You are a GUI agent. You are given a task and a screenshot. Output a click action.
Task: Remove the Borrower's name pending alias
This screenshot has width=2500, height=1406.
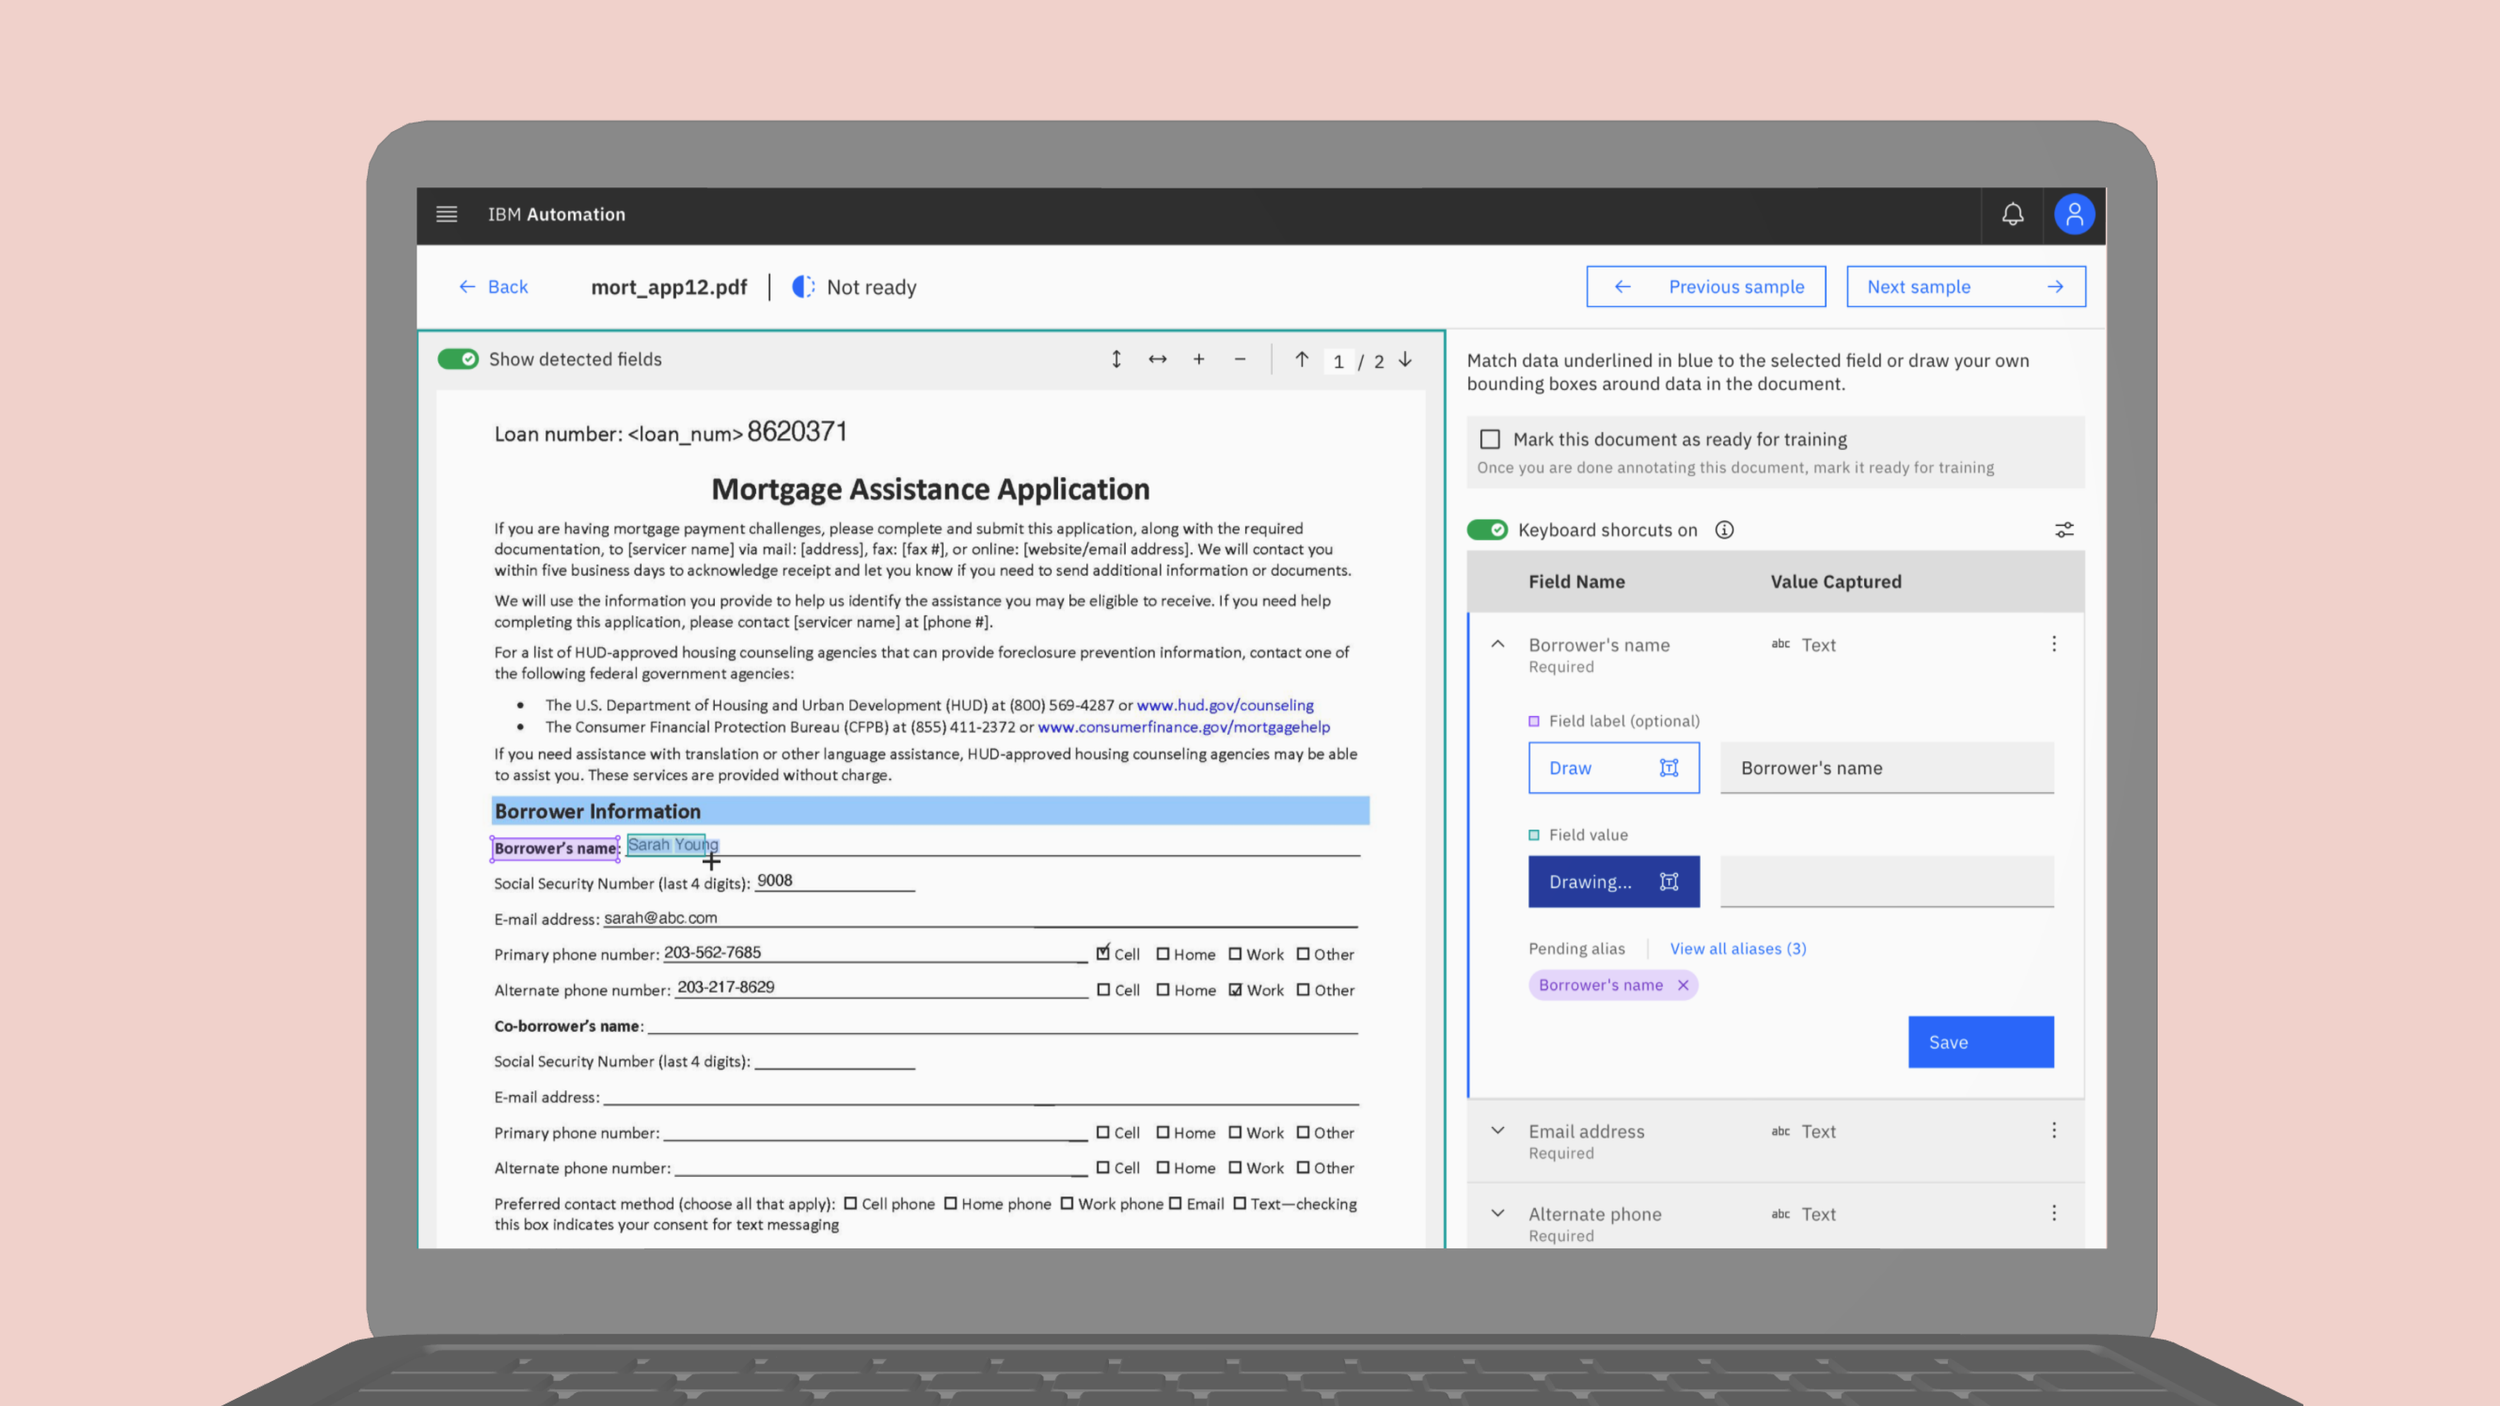(x=1683, y=985)
